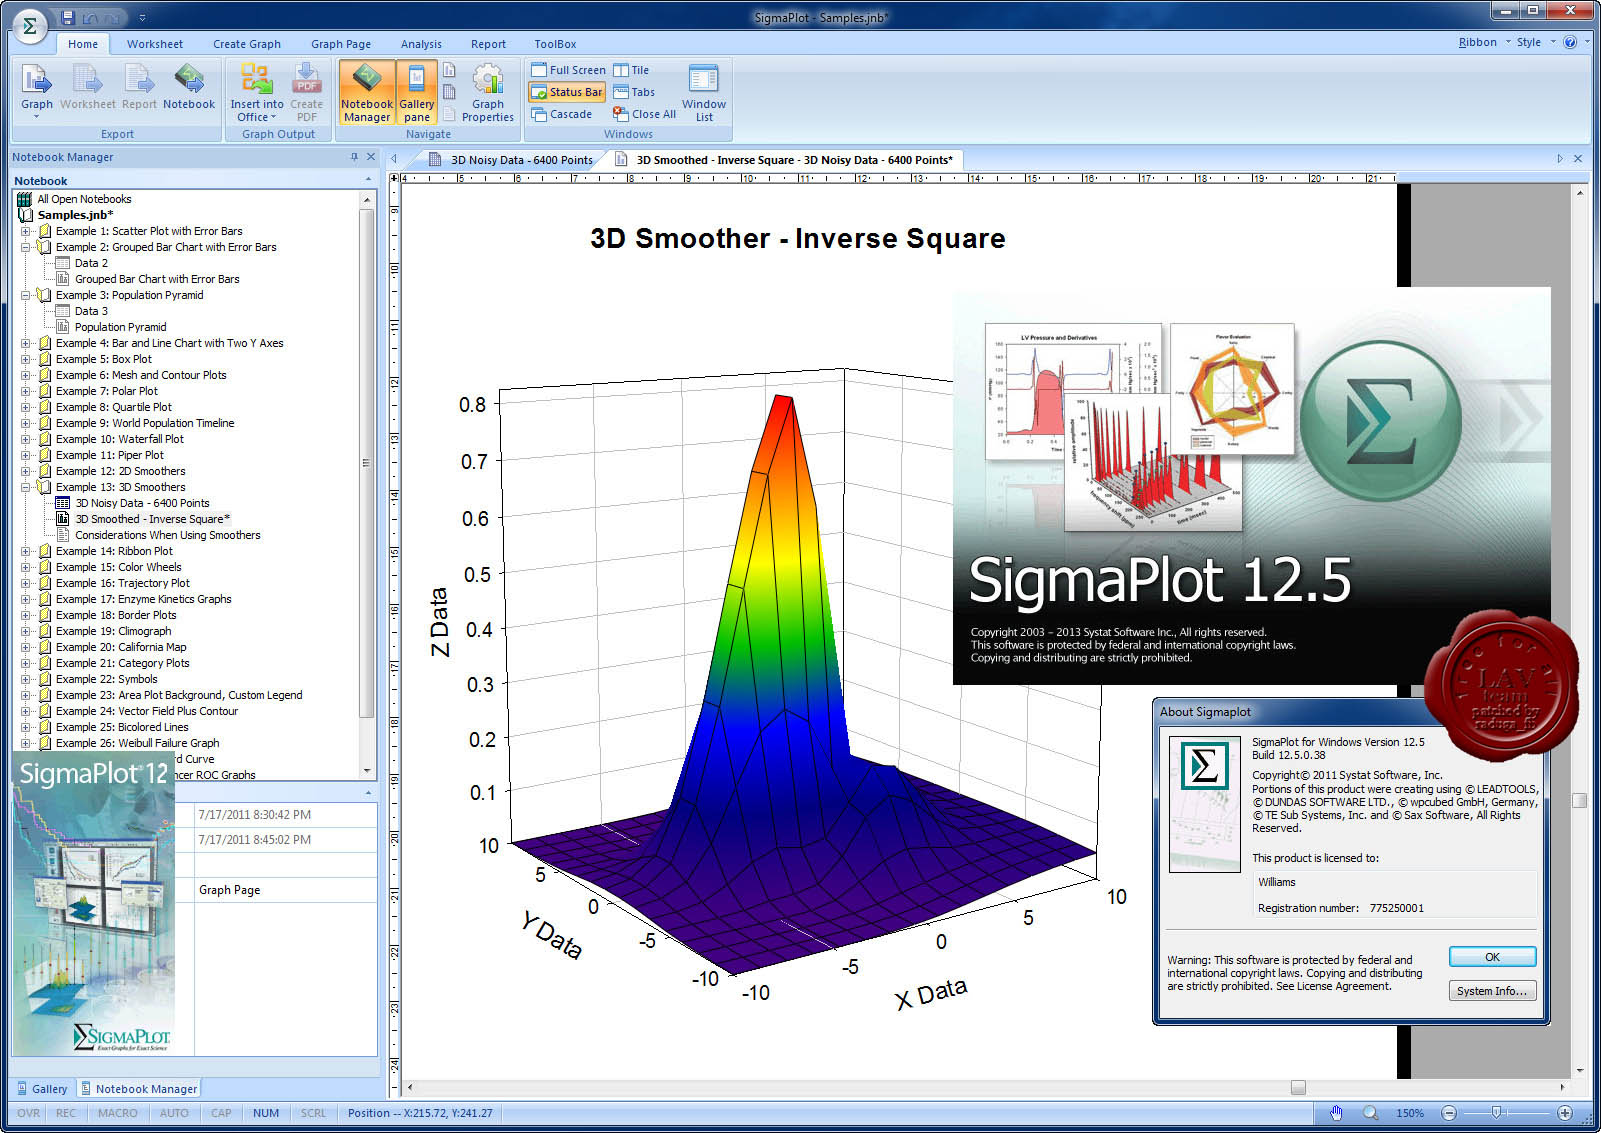Adjust the zoom slider handle
Image resolution: width=1601 pixels, height=1133 pixels.
1496,1113
